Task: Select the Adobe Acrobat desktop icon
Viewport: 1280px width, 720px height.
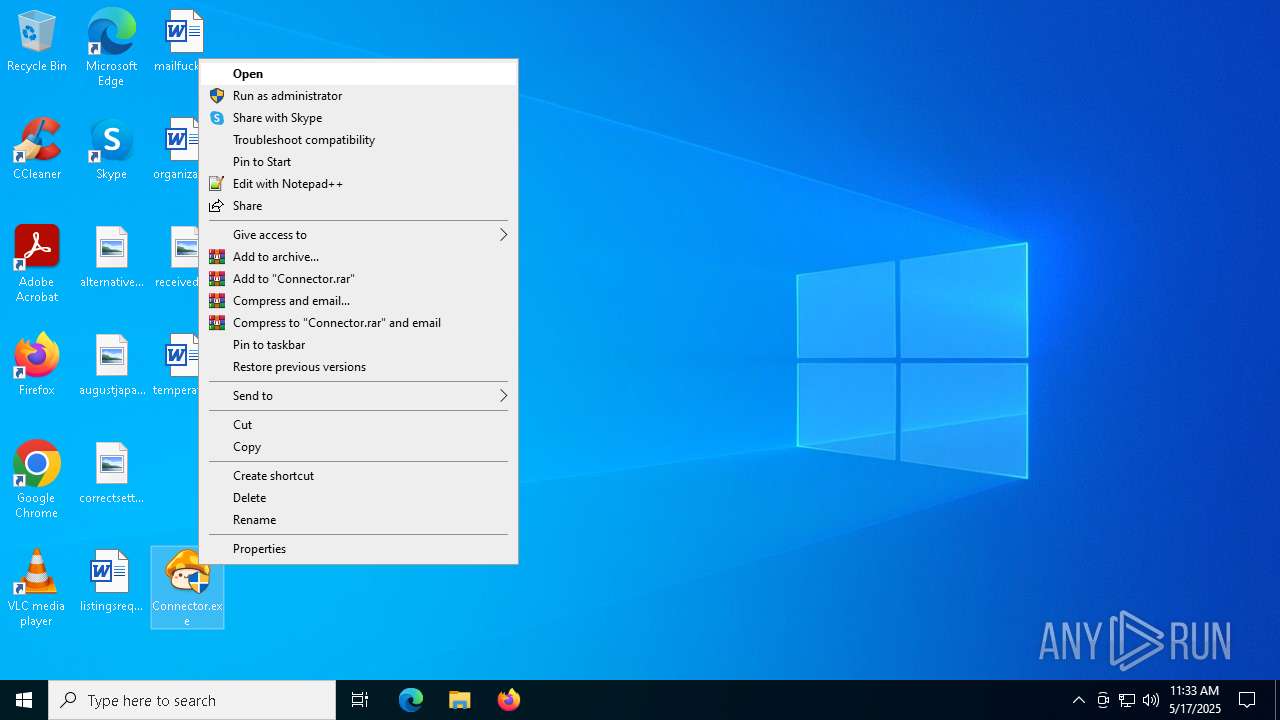Action: pyautogui.click(x=37, y=264)
